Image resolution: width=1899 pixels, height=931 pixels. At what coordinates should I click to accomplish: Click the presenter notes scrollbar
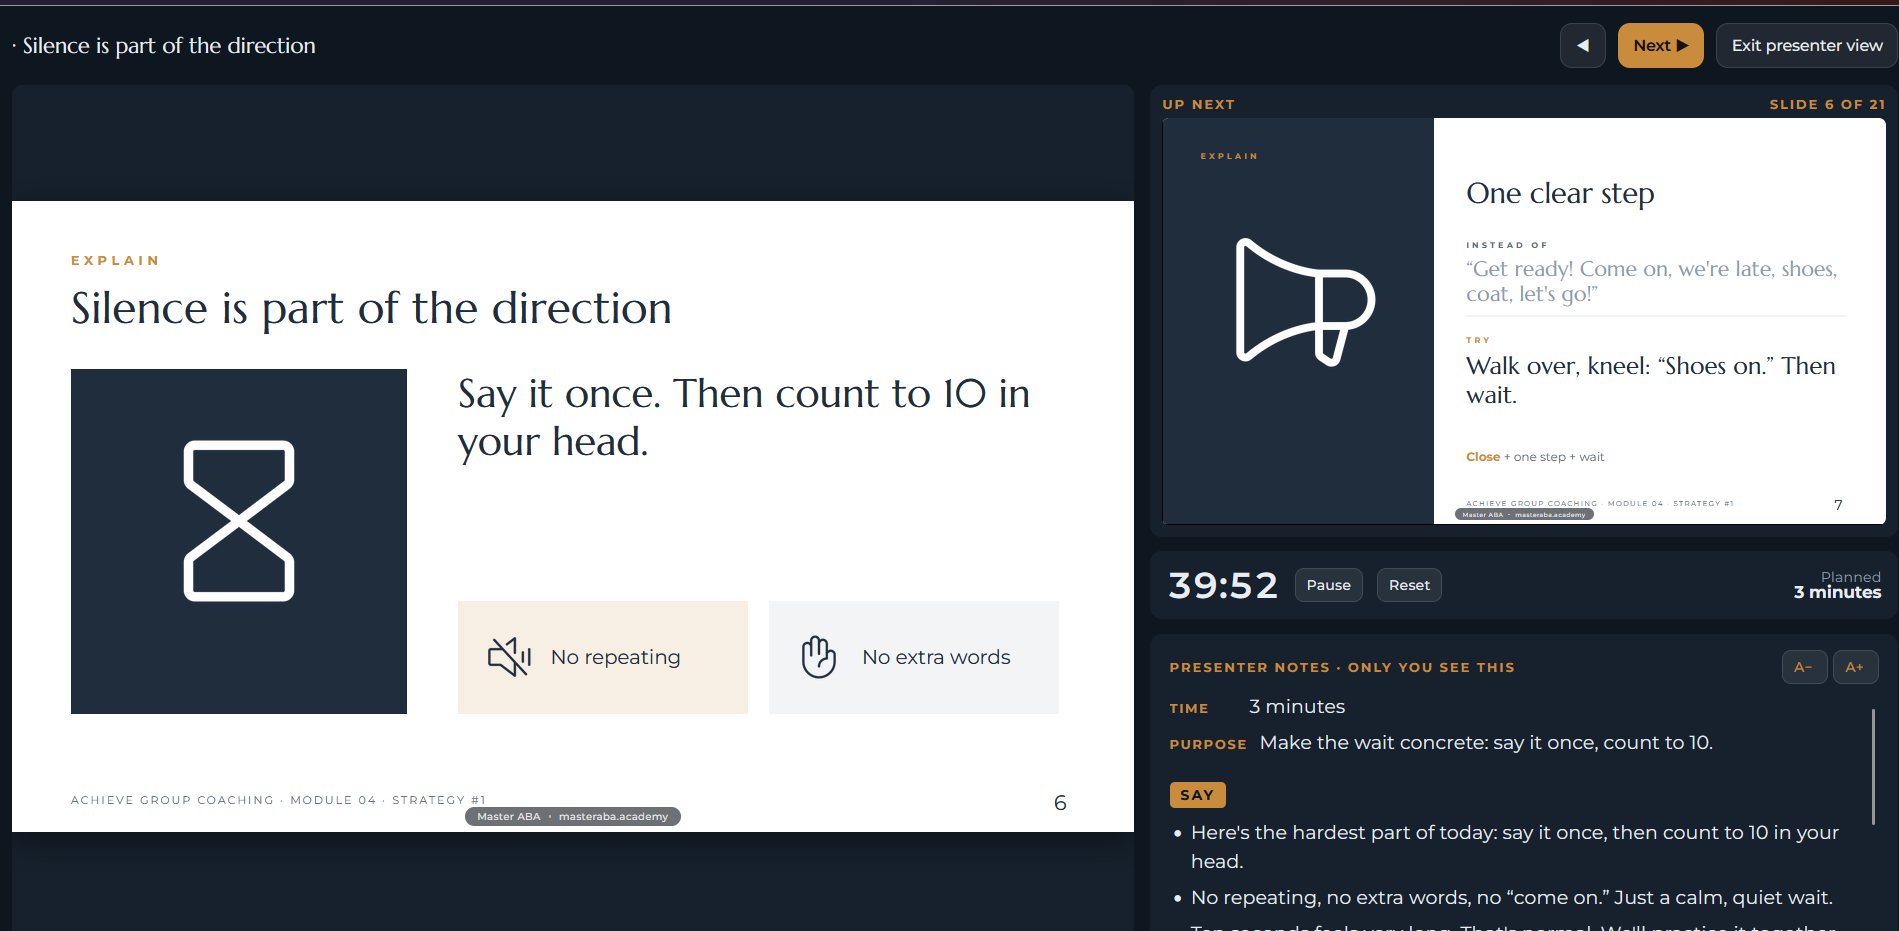[1873, 766]
